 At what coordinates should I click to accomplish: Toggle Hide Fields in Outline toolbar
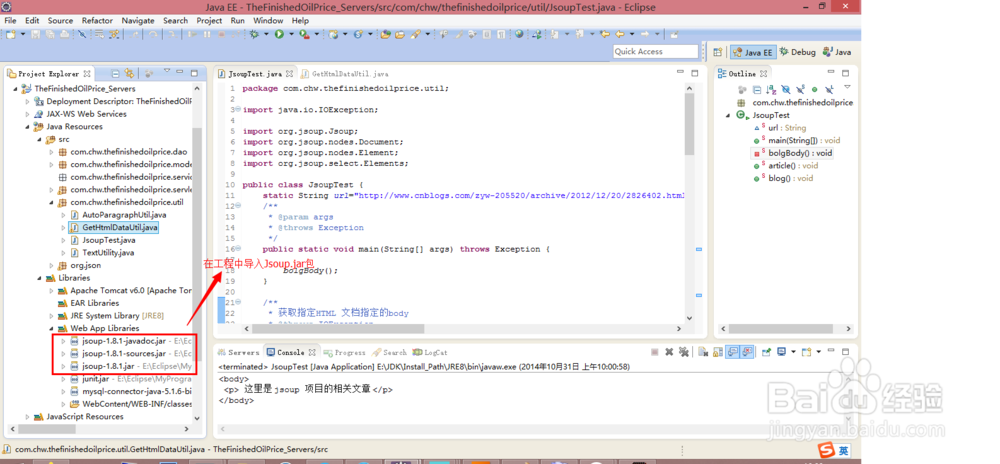coord(786,90)
